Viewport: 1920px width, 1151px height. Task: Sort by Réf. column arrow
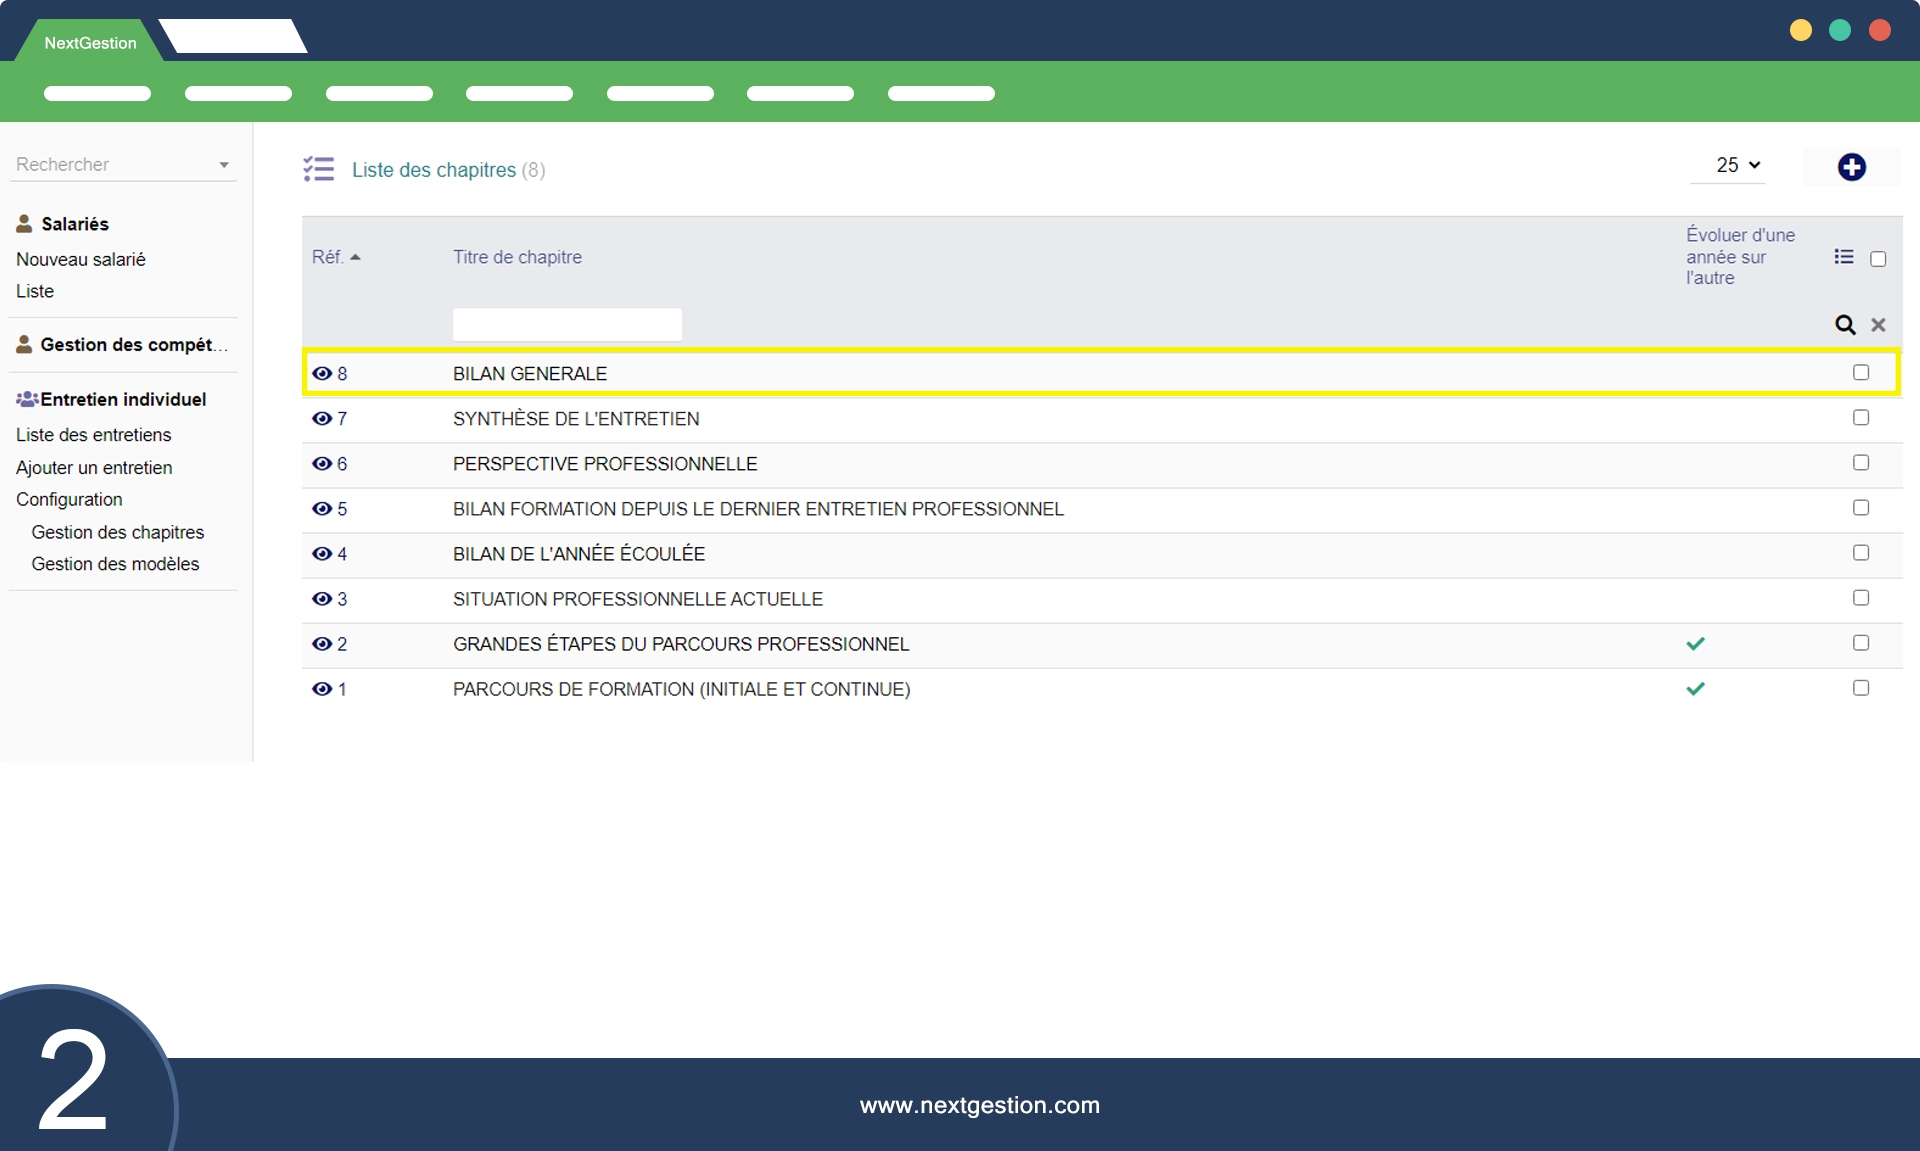355,258
